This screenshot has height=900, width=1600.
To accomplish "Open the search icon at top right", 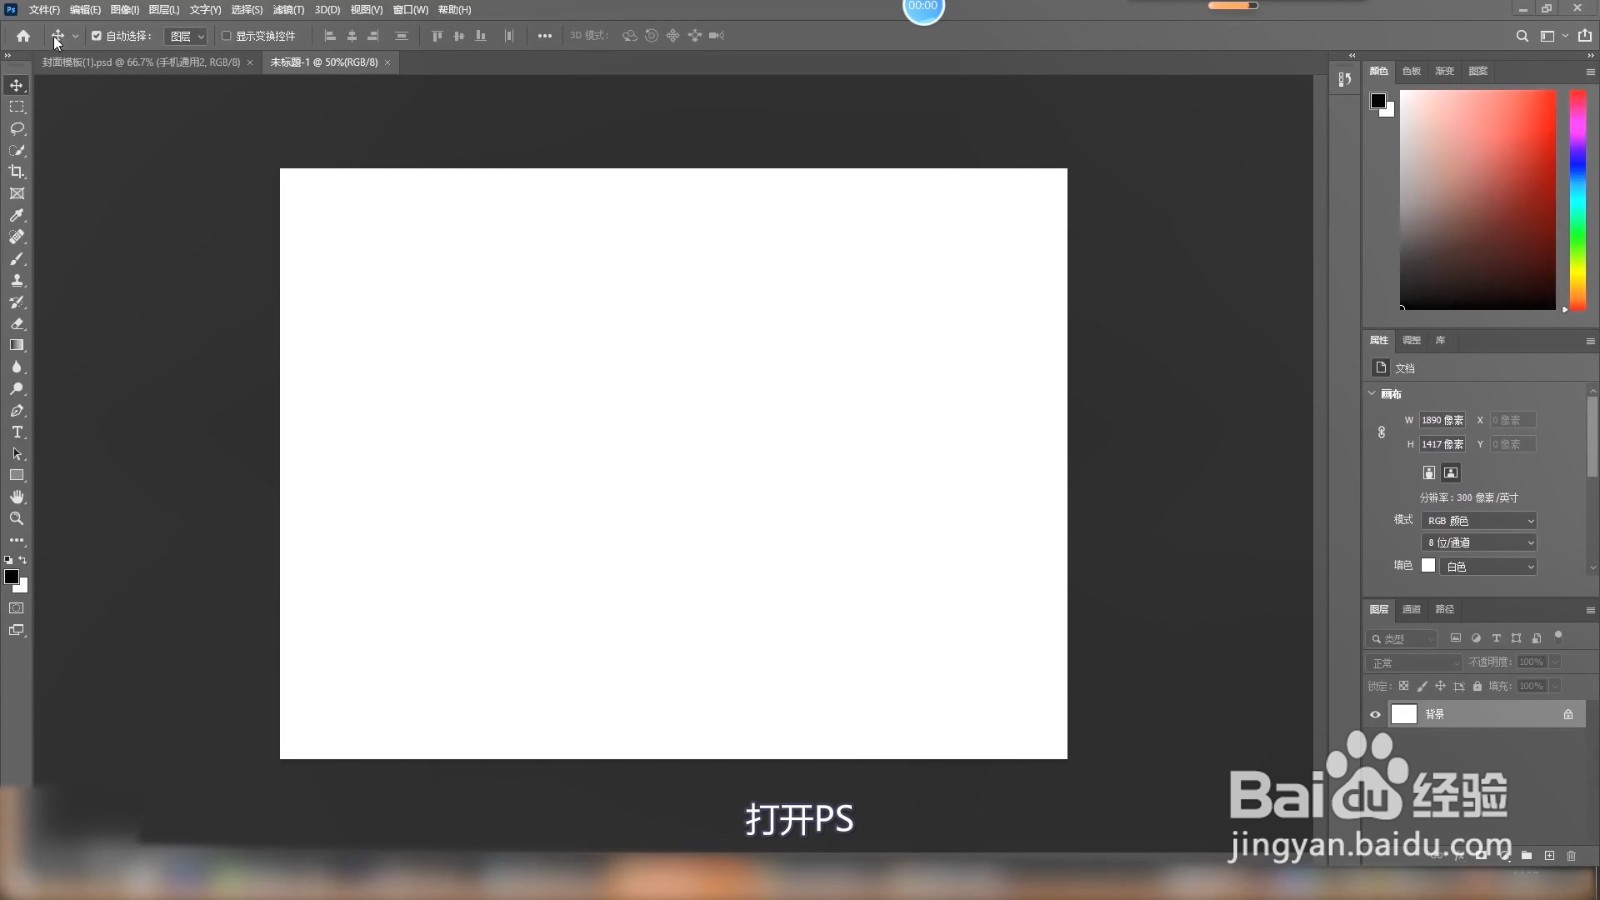I will click(x=1522, y=36).
